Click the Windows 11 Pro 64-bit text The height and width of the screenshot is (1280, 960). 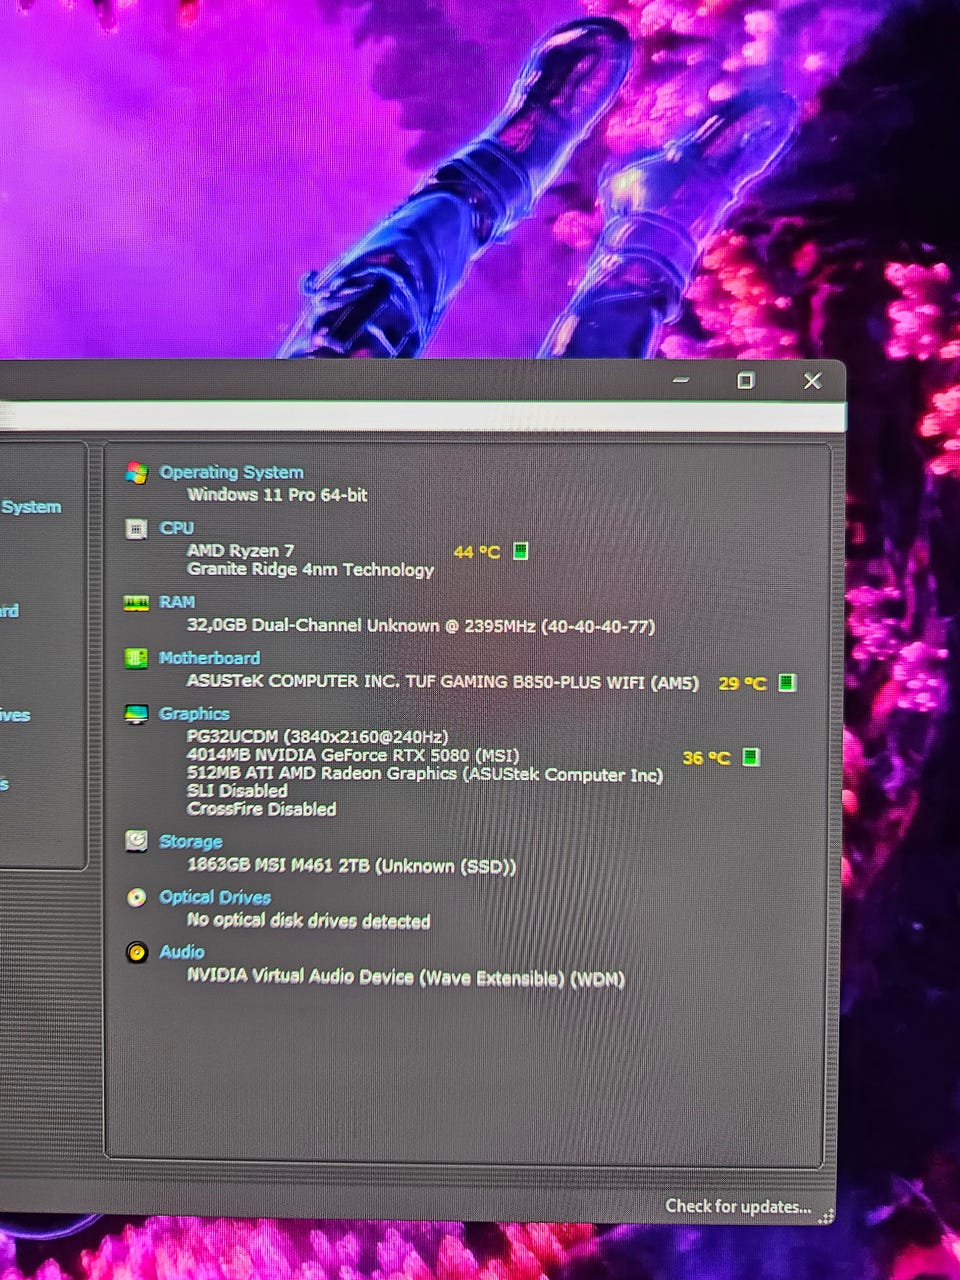(277, 494)
